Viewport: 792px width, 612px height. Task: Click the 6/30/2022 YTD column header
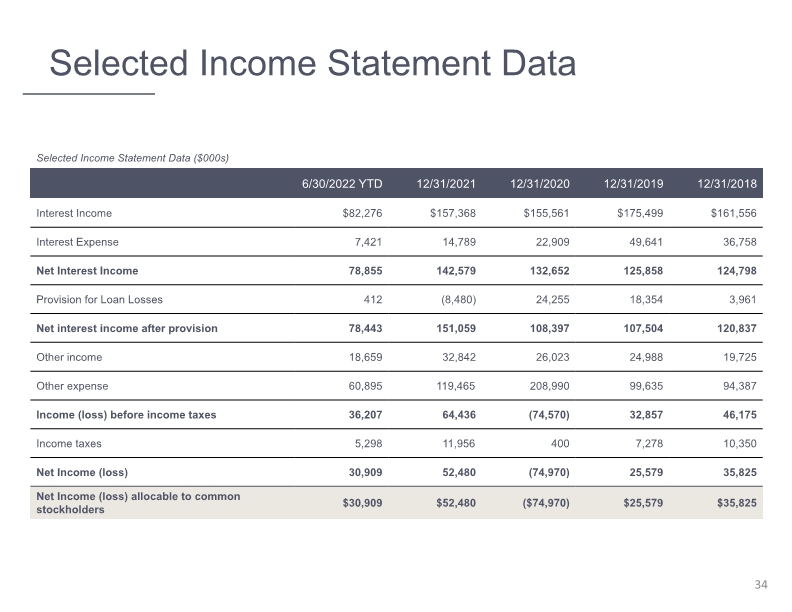342,184
